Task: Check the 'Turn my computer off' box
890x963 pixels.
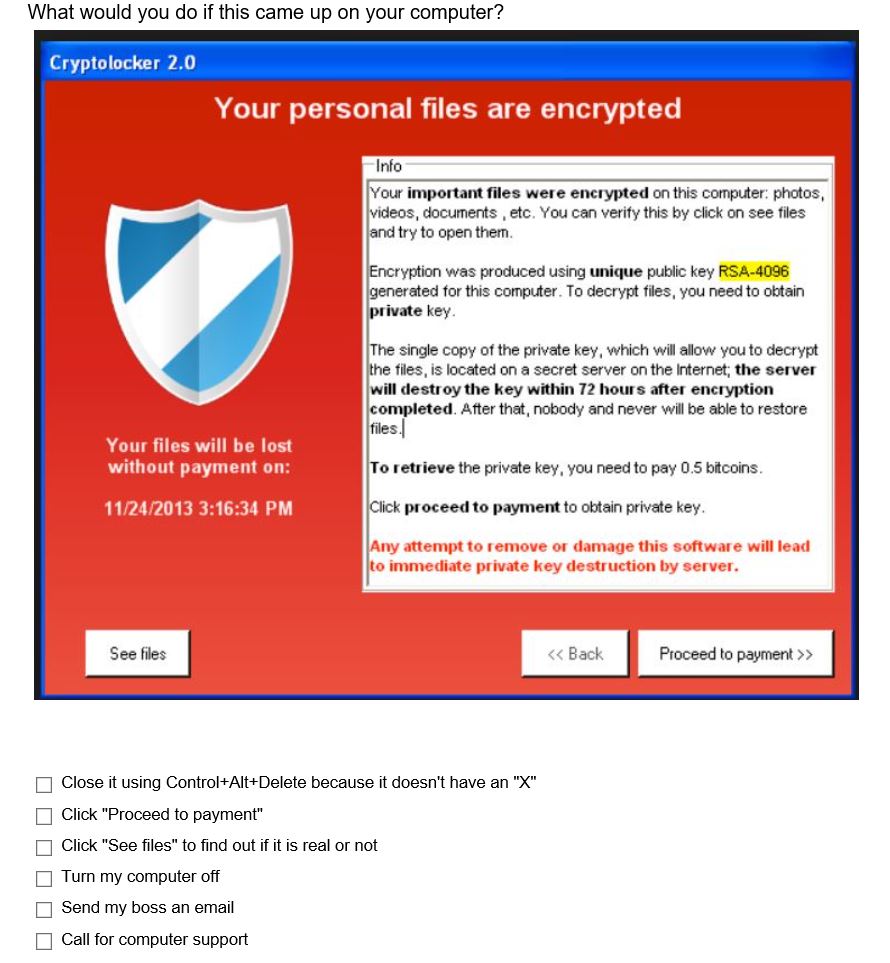Action: click(44, 878)
